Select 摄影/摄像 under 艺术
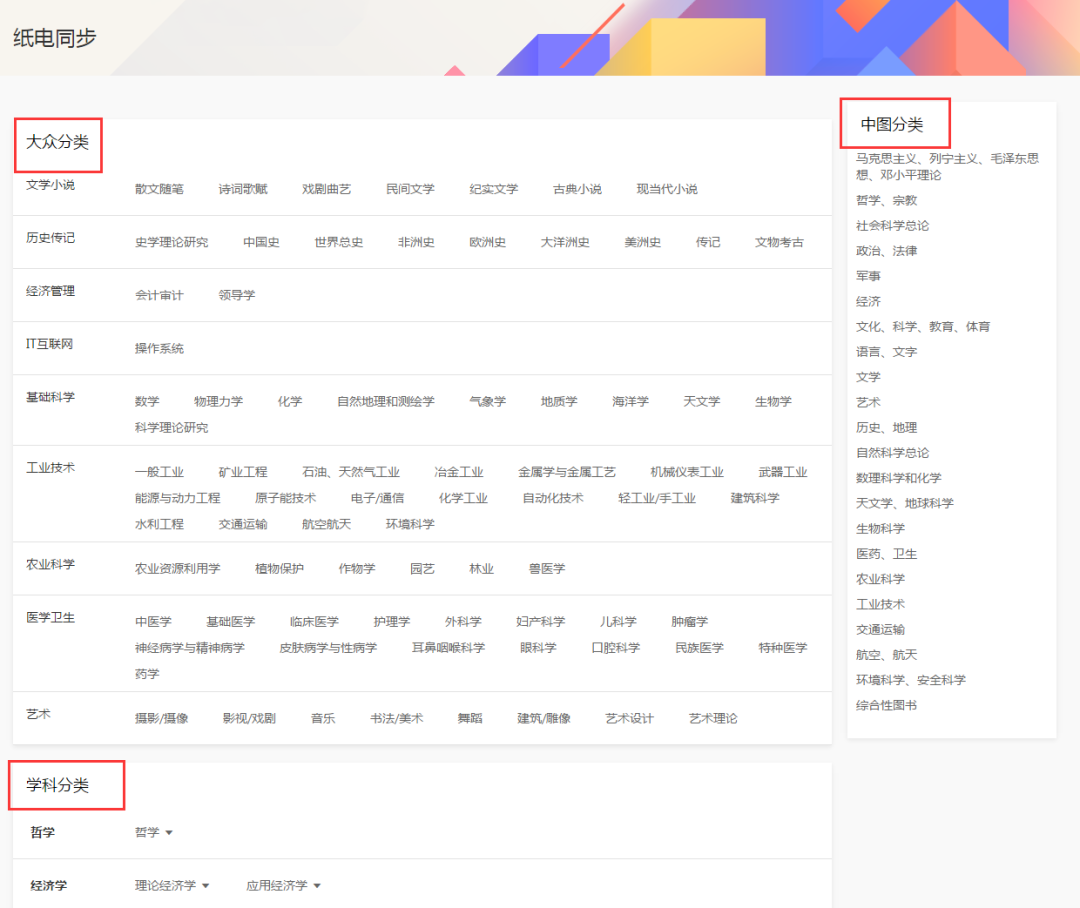The height and width of the screenshot is (908, 1080). pyautogui.click(x=162, y=717)
